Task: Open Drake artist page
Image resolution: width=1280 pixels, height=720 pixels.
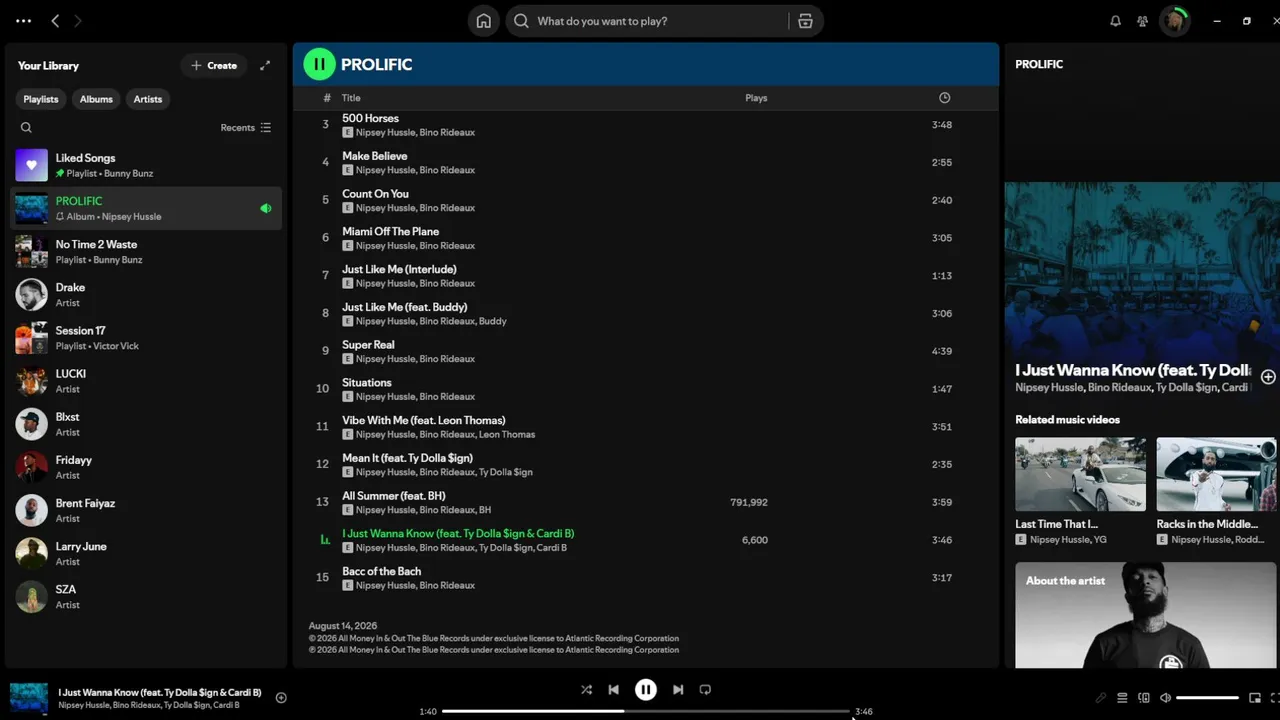Action: [x=146, y=294]
